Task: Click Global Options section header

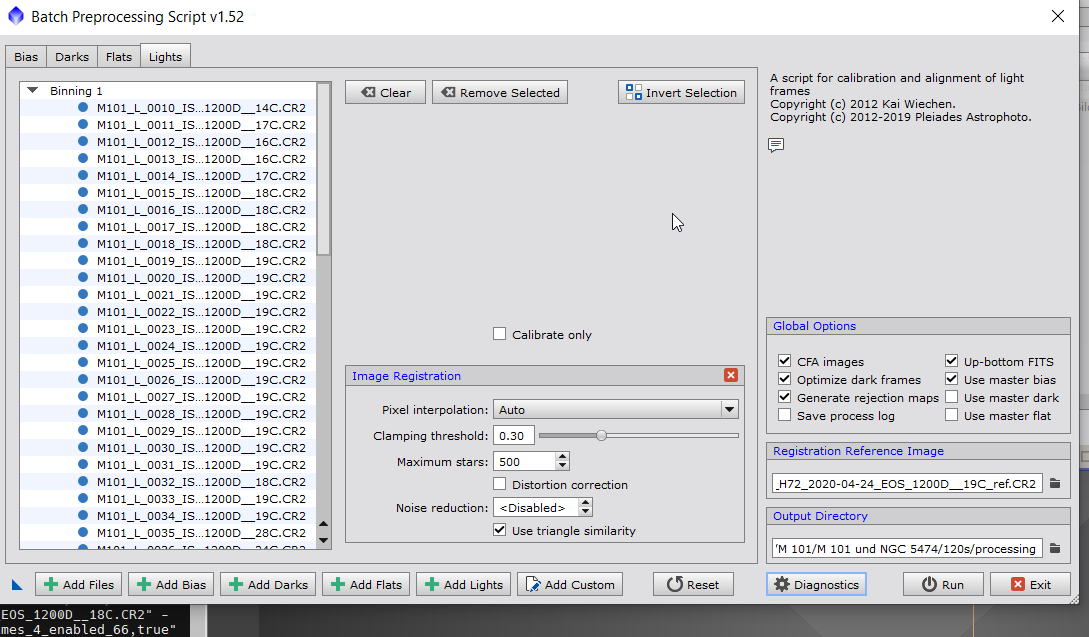Action: [918, 326]
